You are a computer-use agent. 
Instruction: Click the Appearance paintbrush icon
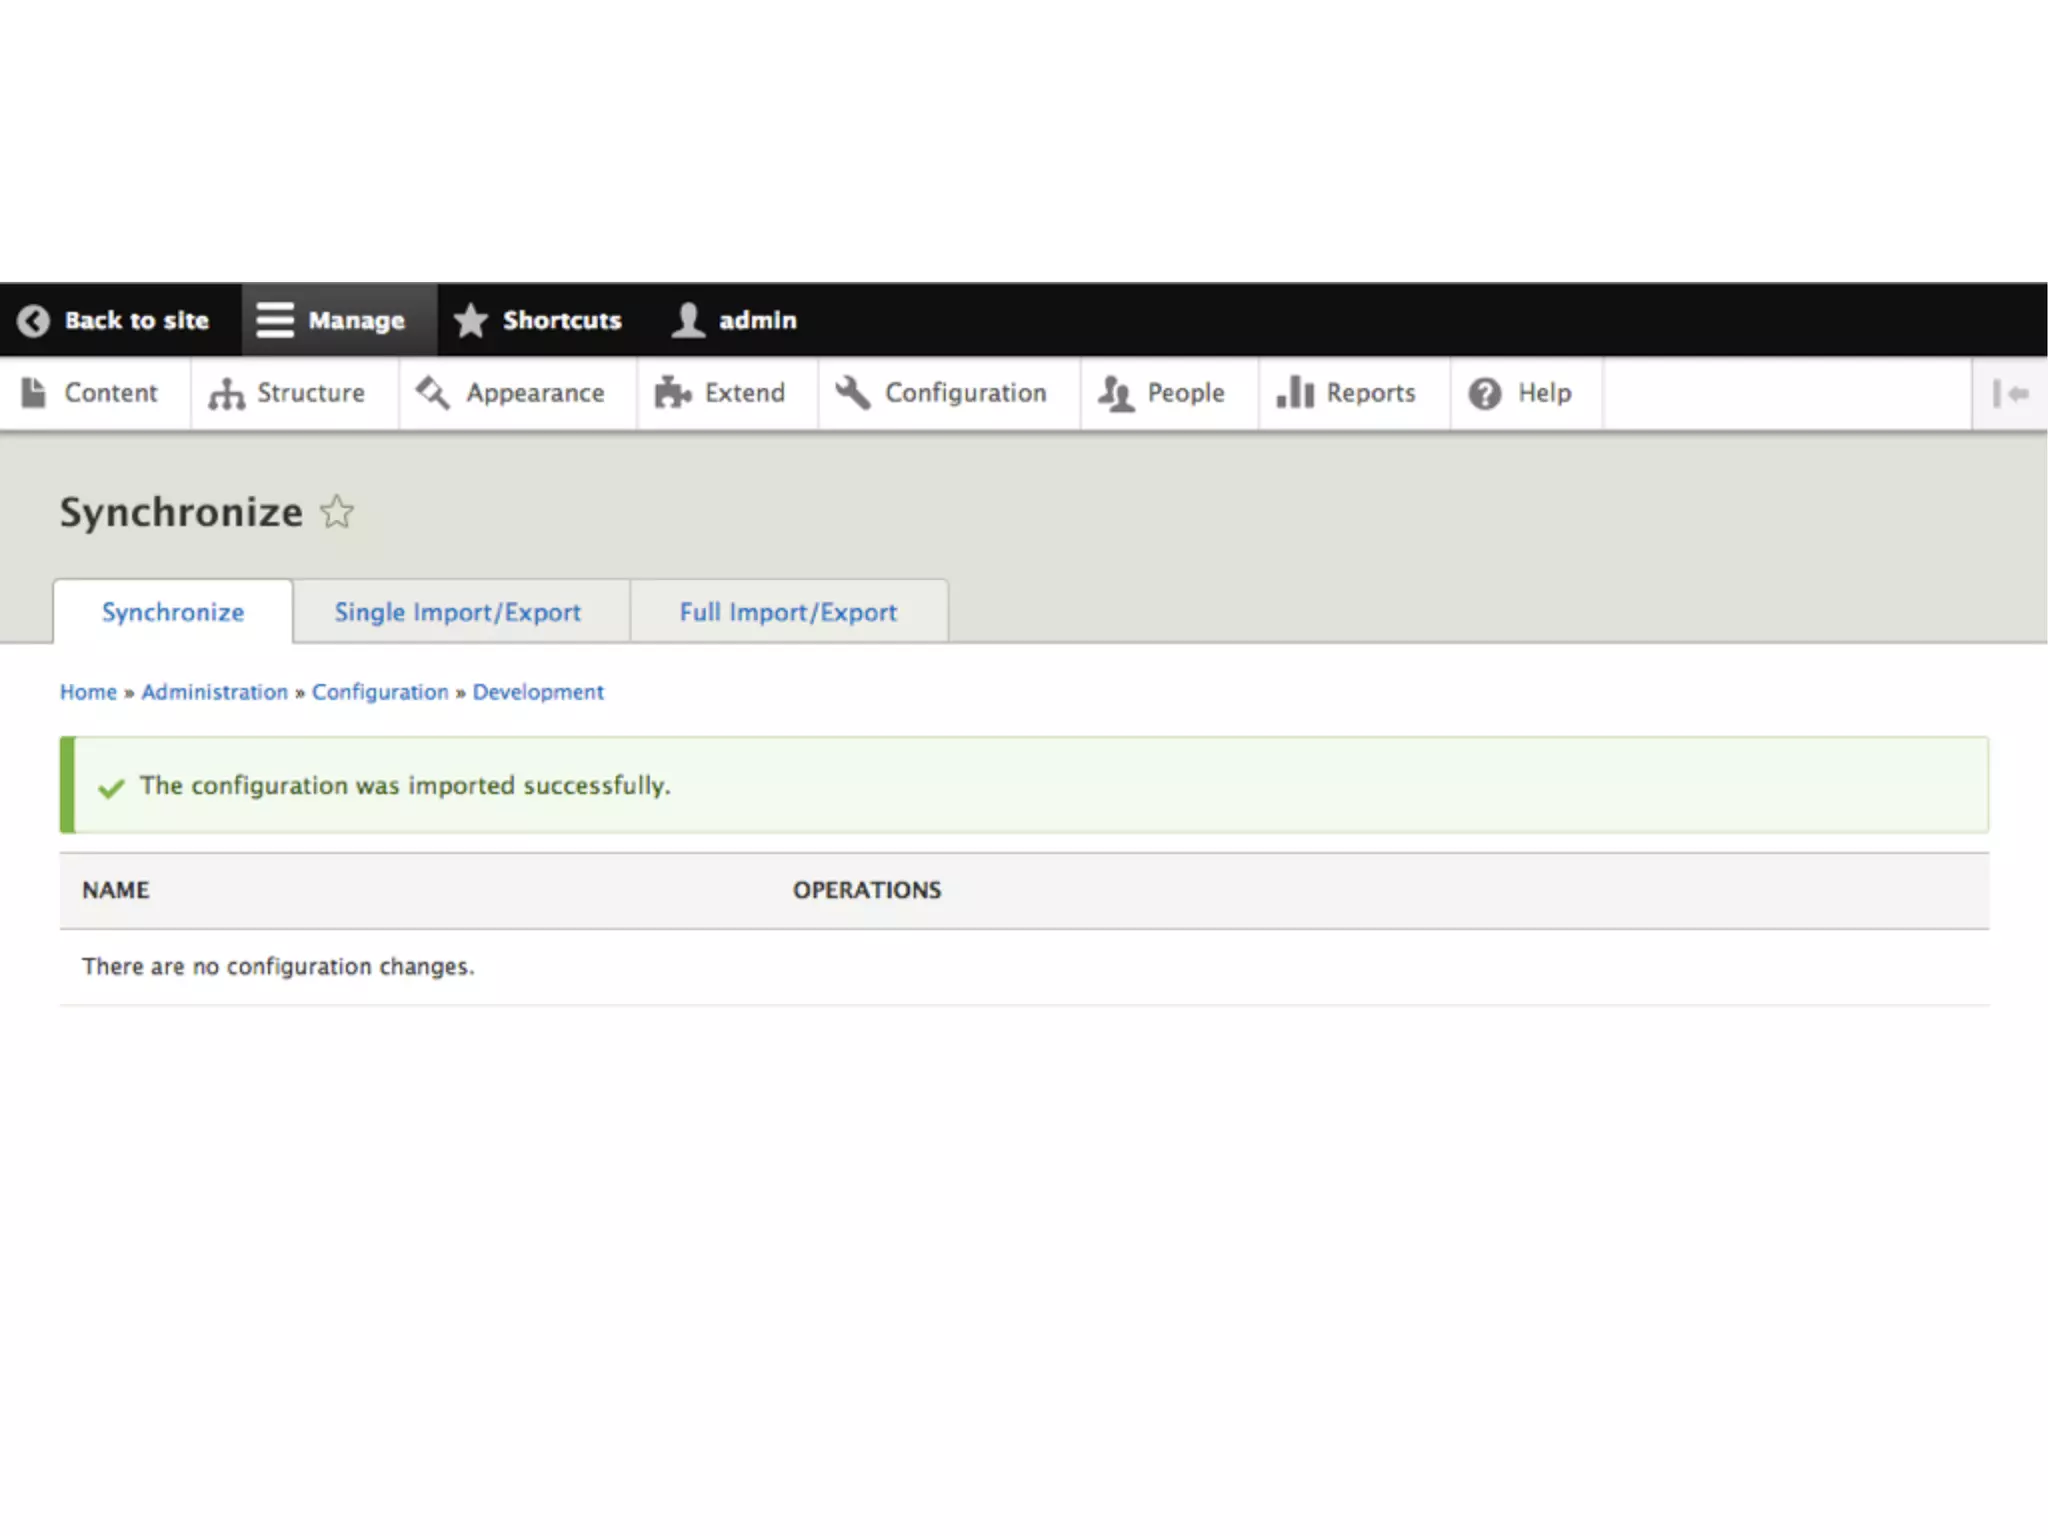[433, 393]
